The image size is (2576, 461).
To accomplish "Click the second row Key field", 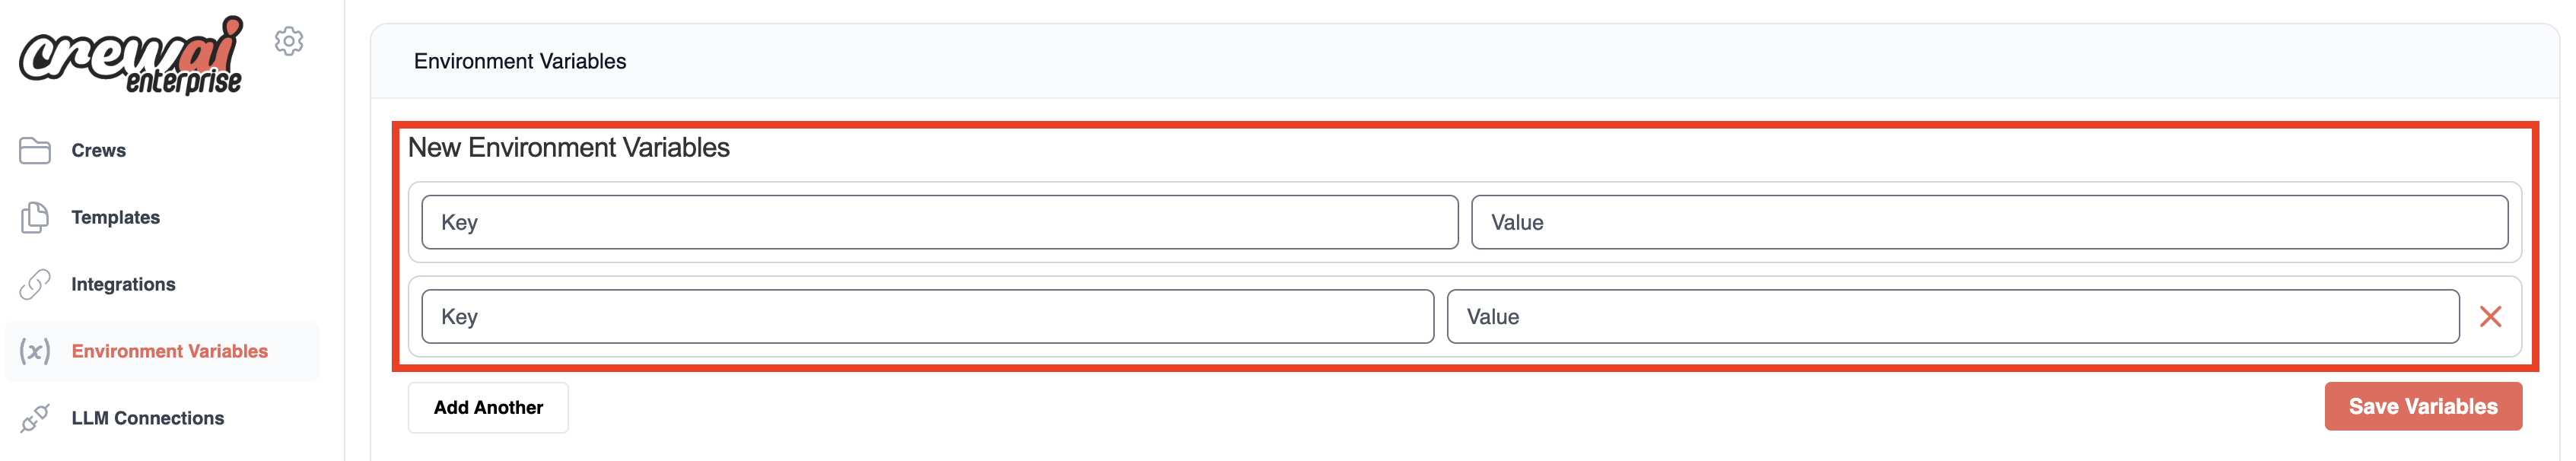I will (x=927, y=317).
